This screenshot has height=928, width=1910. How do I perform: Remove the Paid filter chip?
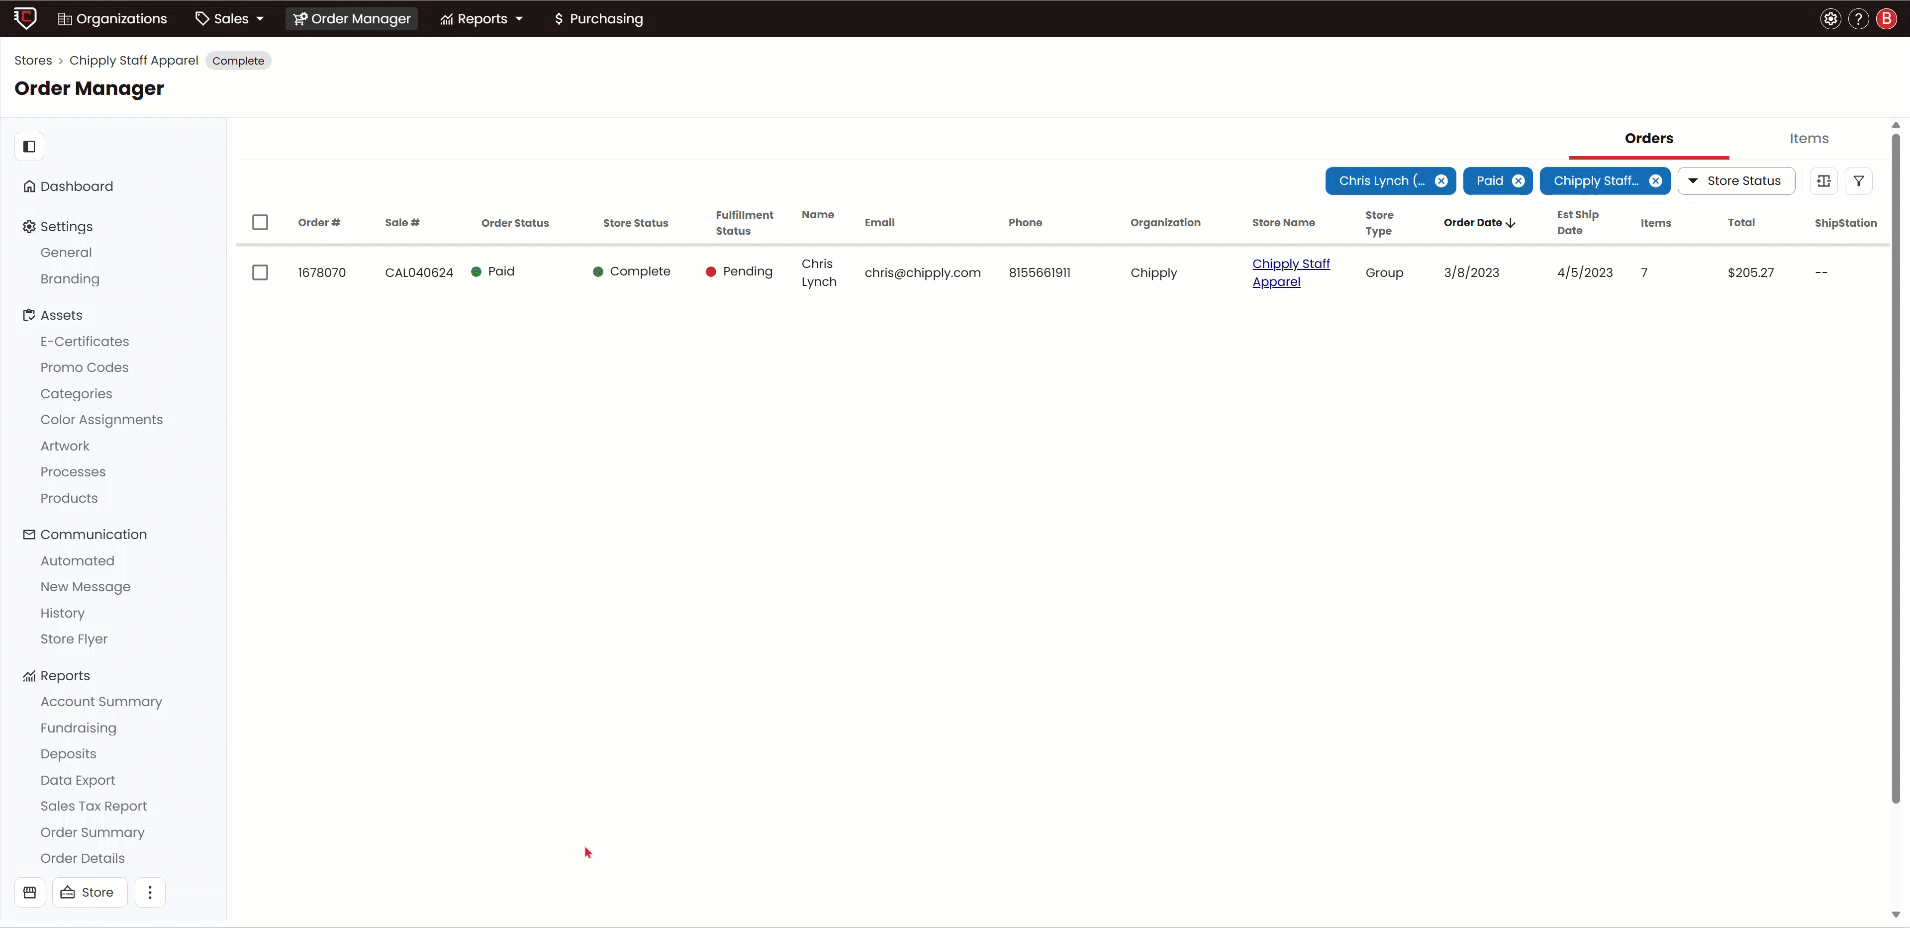[1518, 181]
